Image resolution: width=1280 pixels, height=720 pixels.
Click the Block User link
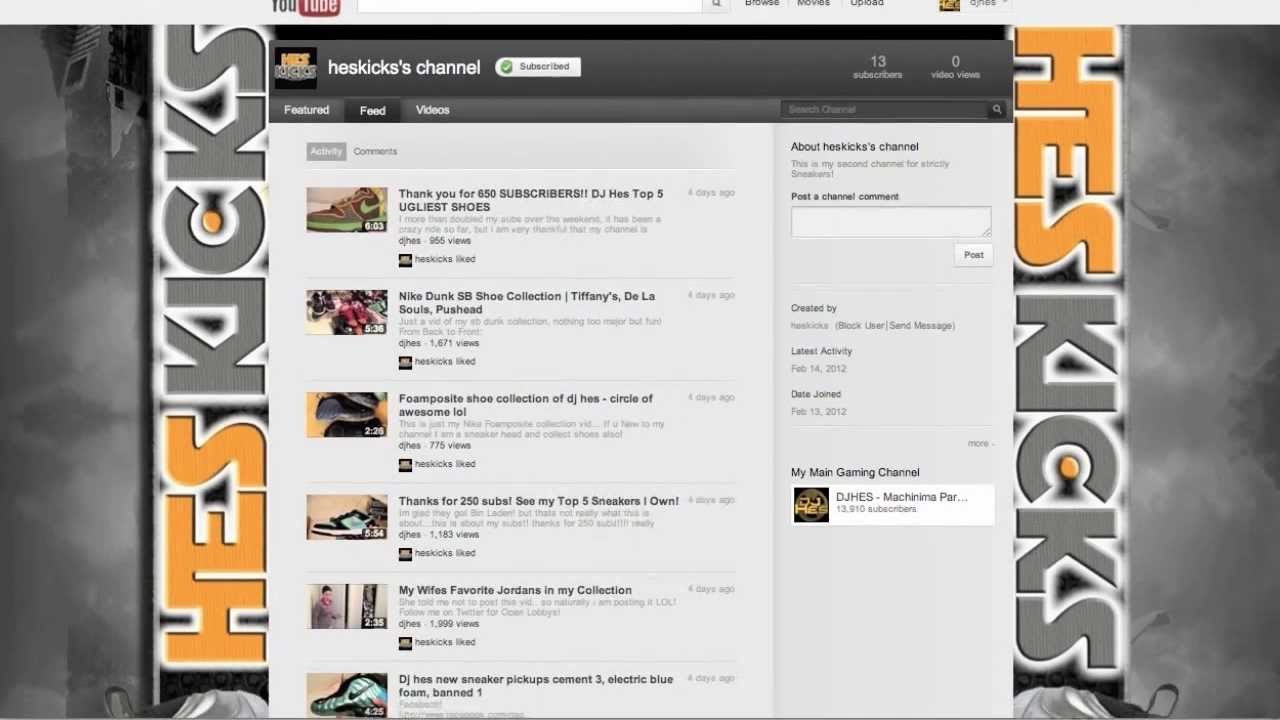[860, 326]
